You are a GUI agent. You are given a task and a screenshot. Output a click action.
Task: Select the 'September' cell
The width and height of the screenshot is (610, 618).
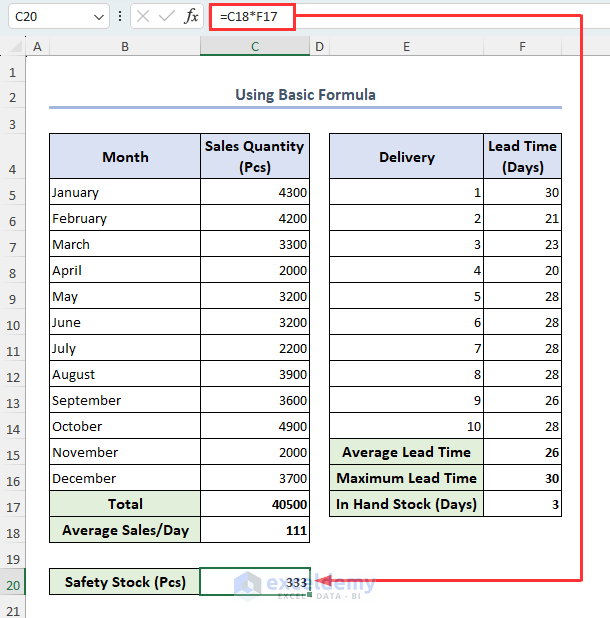(125, 400)
